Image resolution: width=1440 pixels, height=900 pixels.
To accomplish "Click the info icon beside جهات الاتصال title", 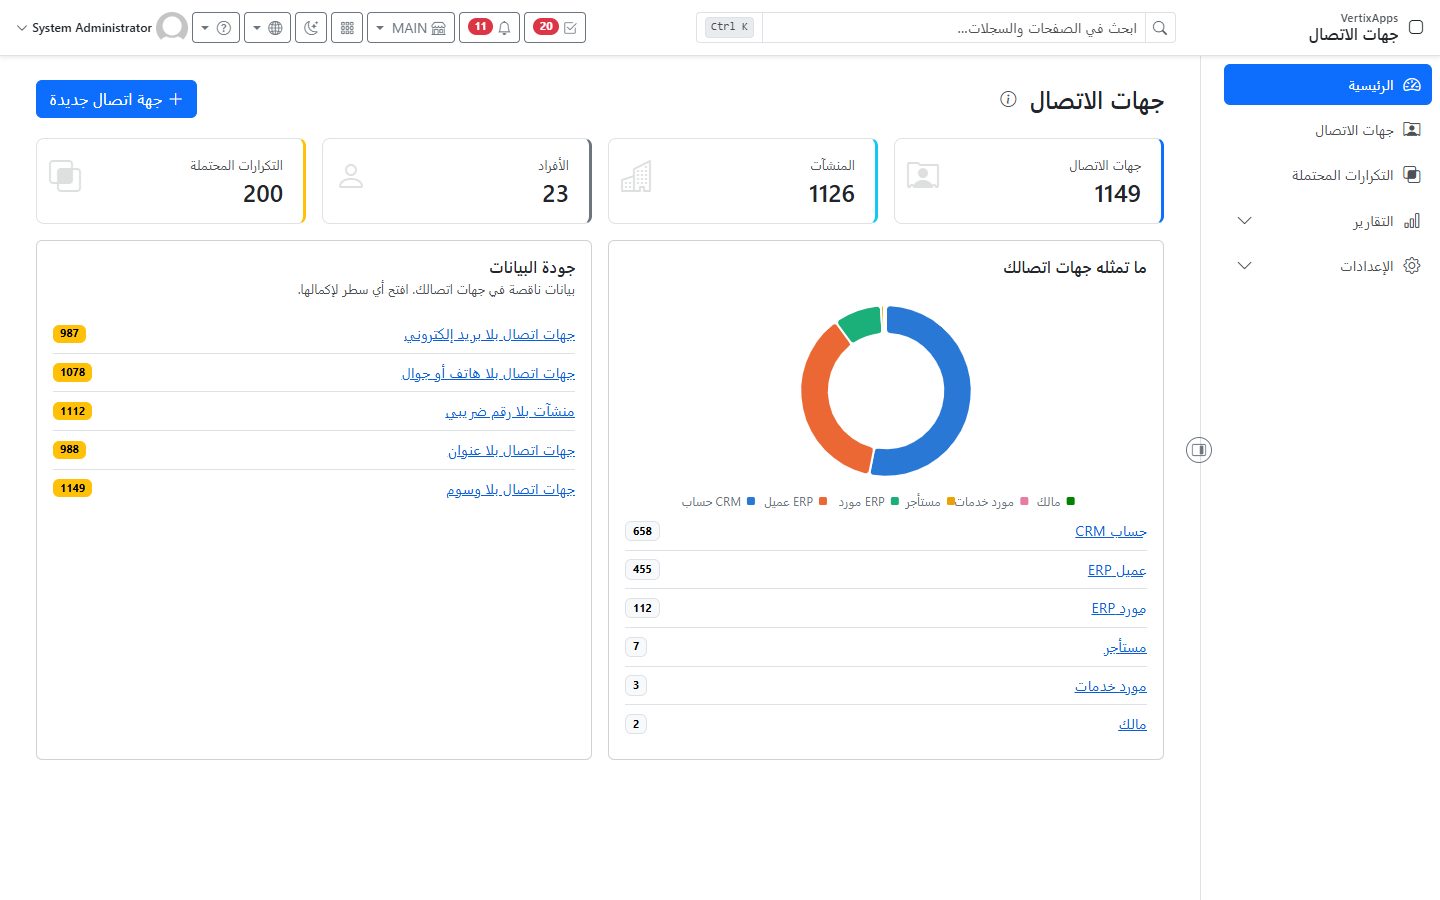I will point(1008,99).
